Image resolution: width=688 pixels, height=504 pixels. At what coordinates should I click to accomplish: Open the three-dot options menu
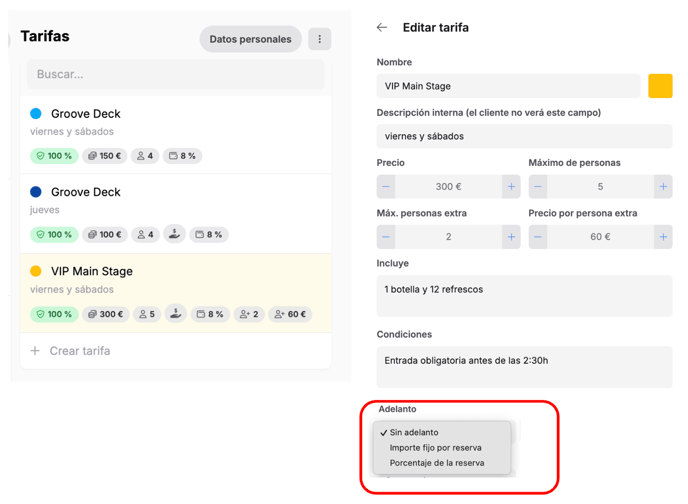(x=319, y=39)
